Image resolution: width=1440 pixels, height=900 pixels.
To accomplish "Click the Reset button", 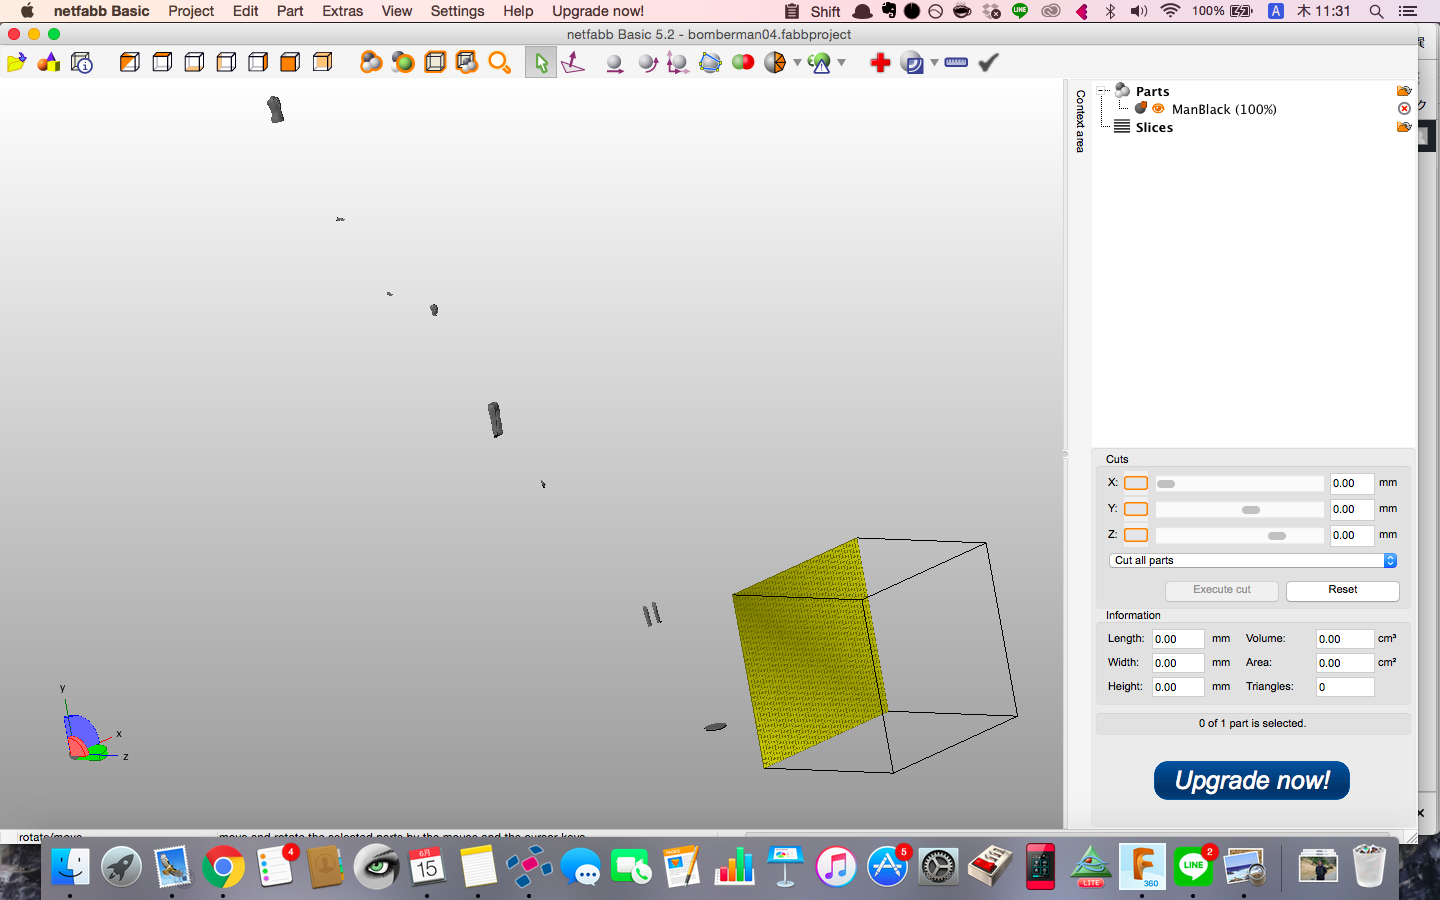I will coord(1342,590).
